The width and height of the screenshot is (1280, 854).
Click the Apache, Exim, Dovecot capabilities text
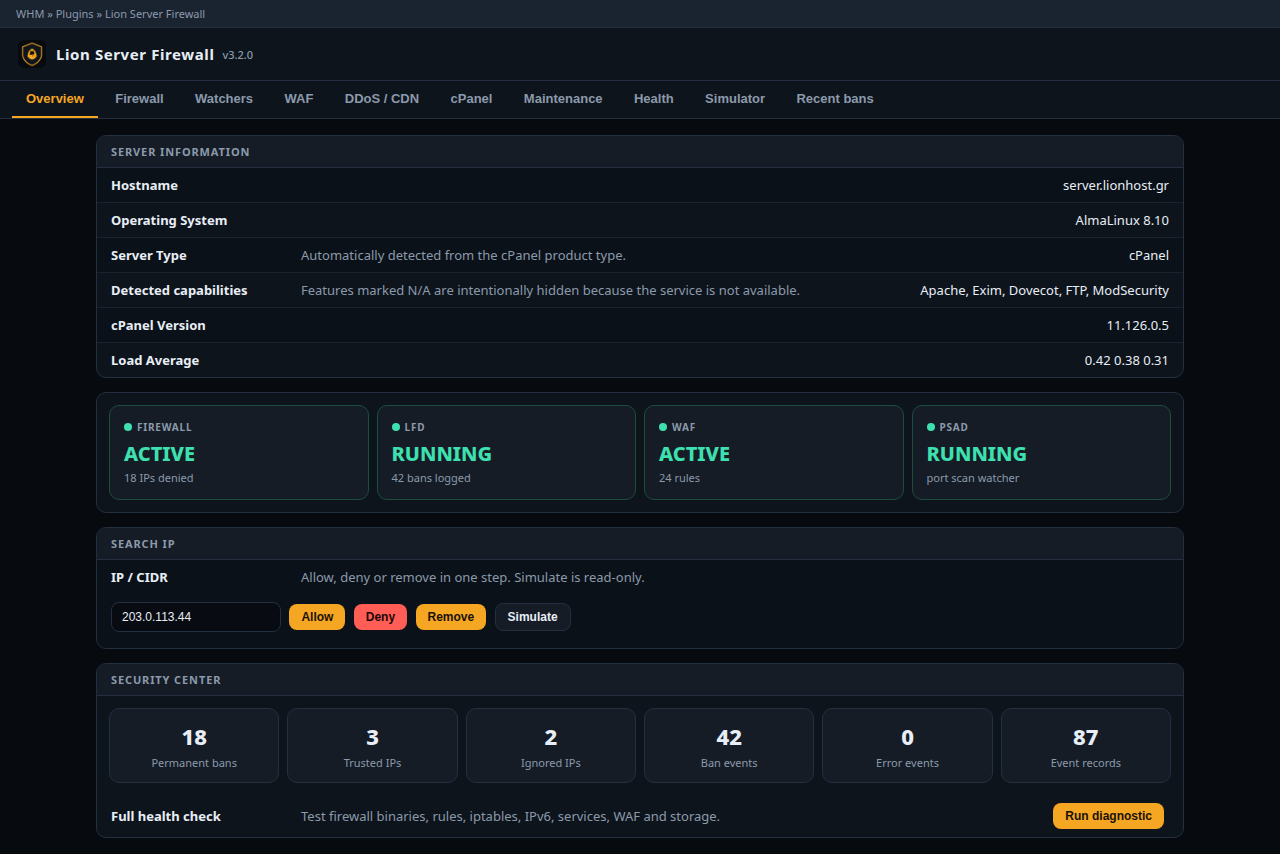tap(1044, 291)
